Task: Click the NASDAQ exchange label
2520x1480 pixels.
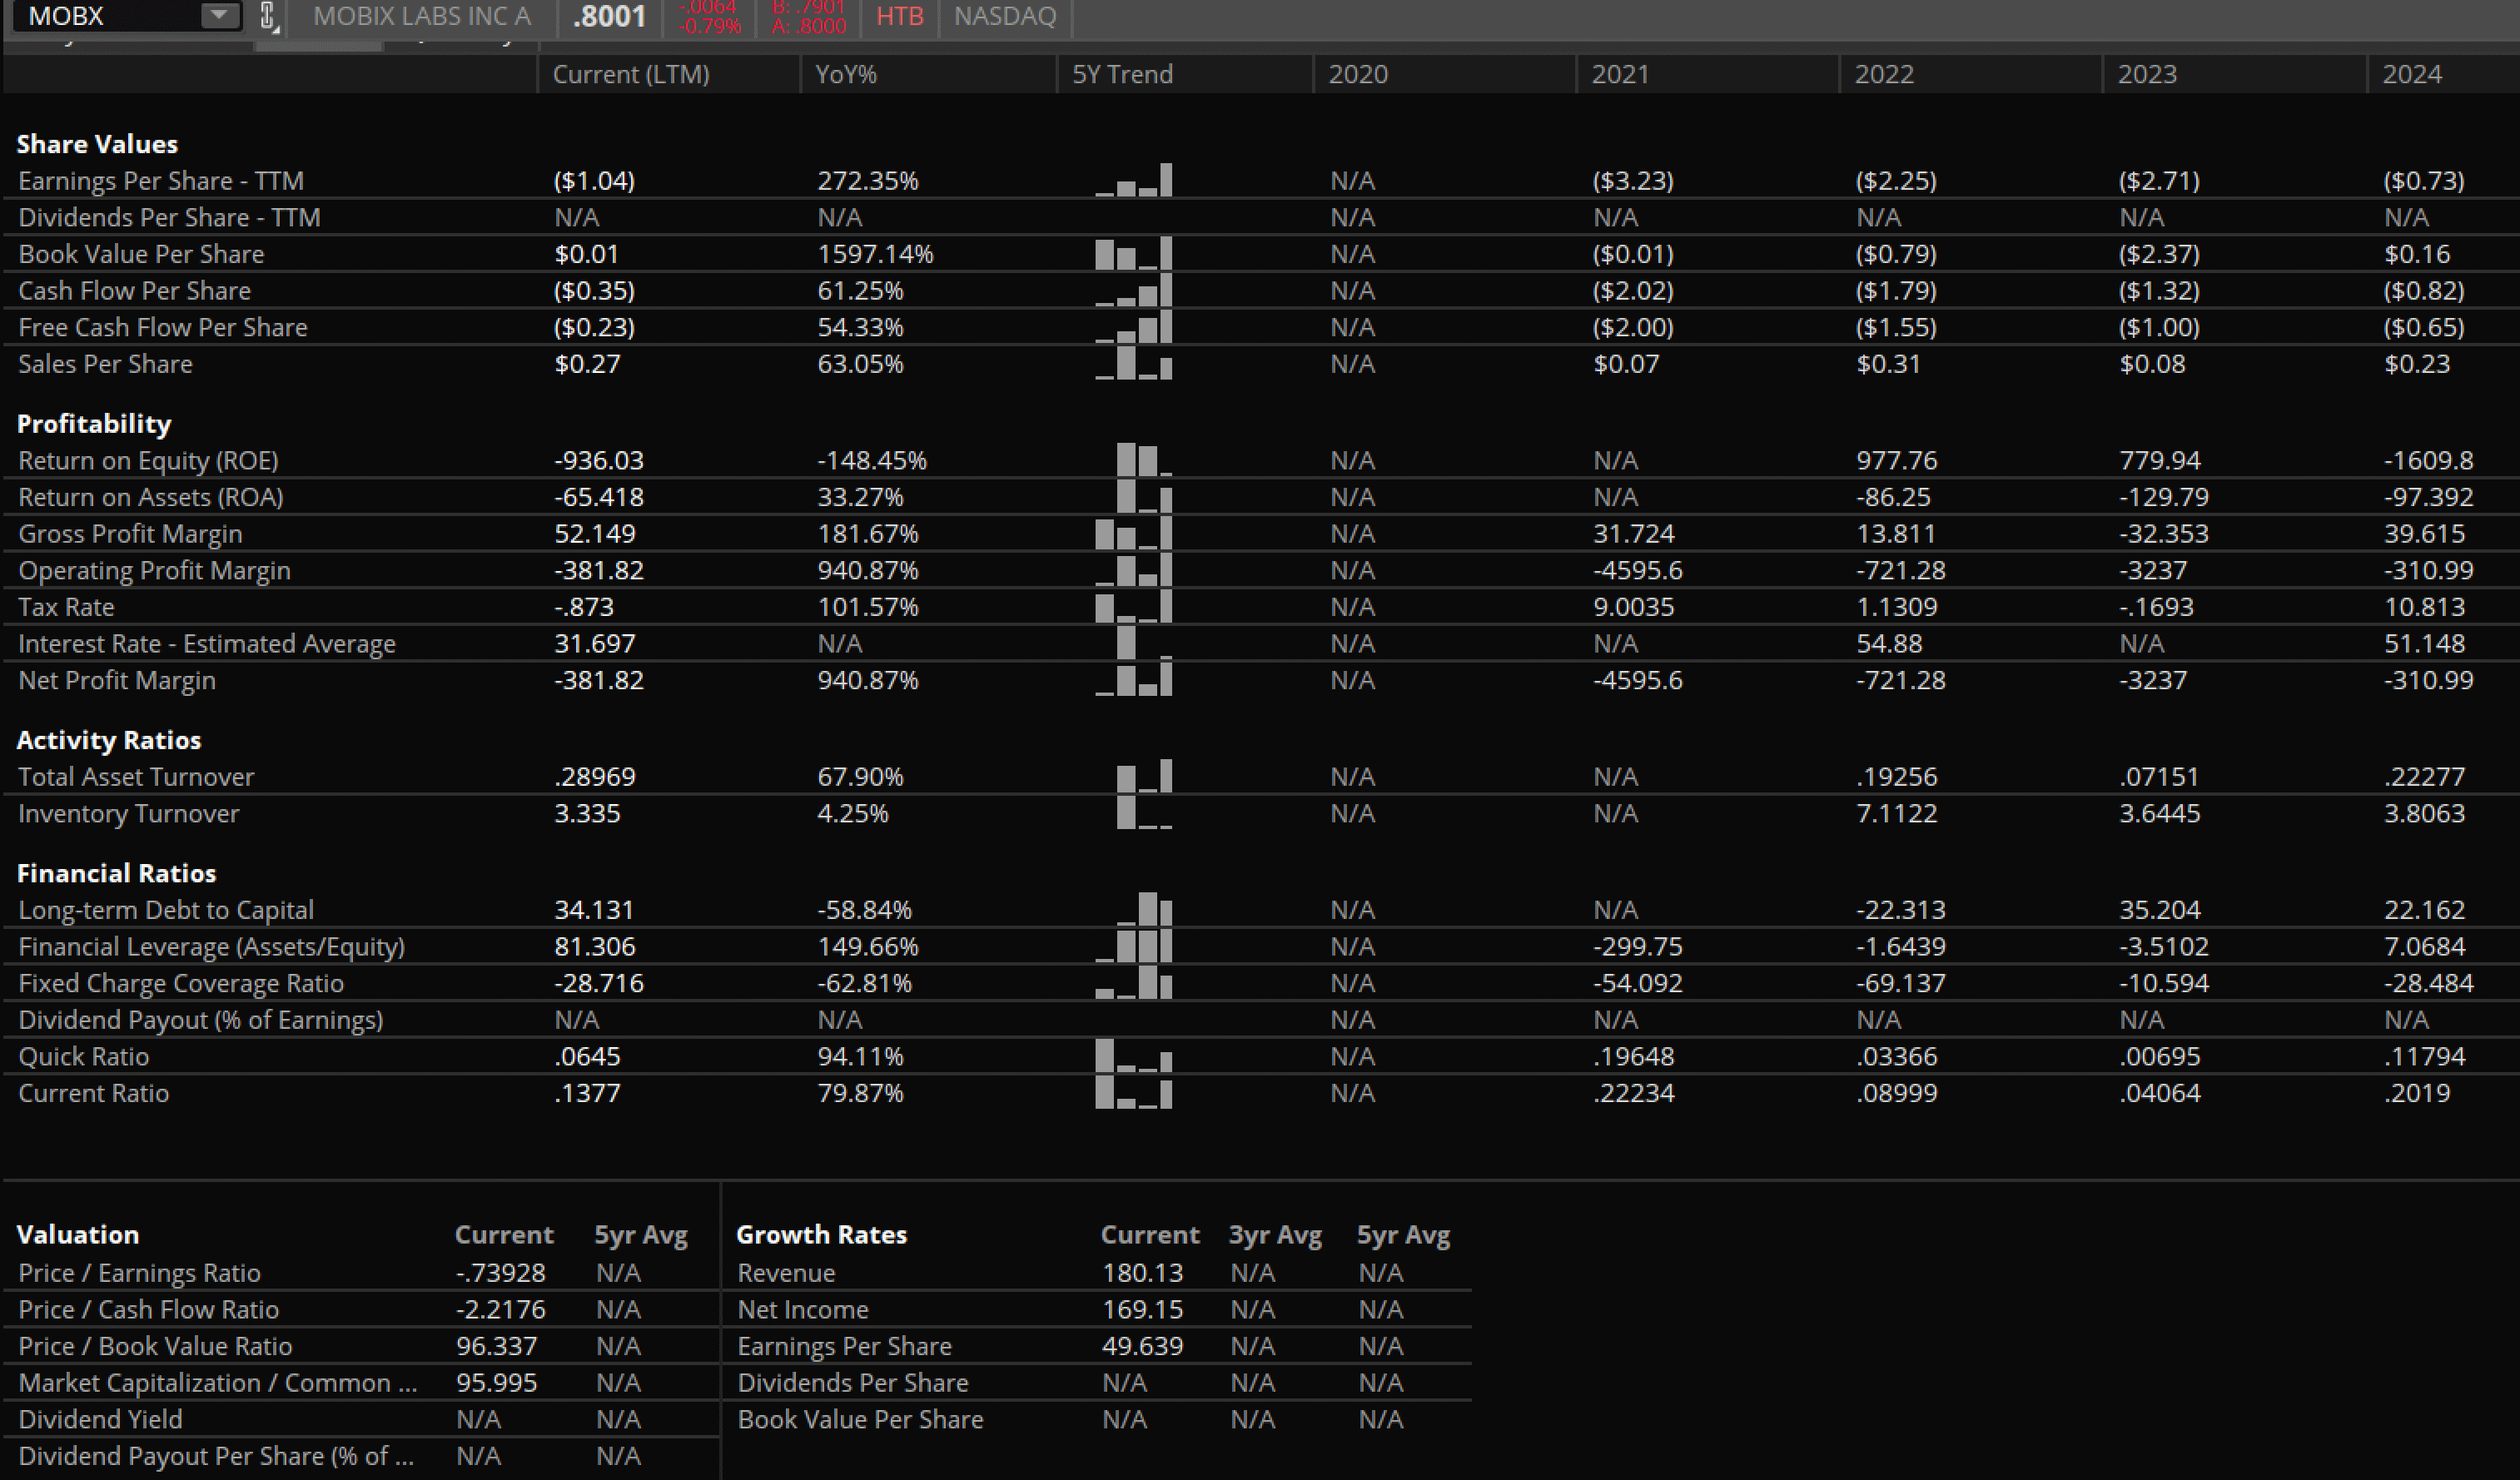Action: 1004,16
